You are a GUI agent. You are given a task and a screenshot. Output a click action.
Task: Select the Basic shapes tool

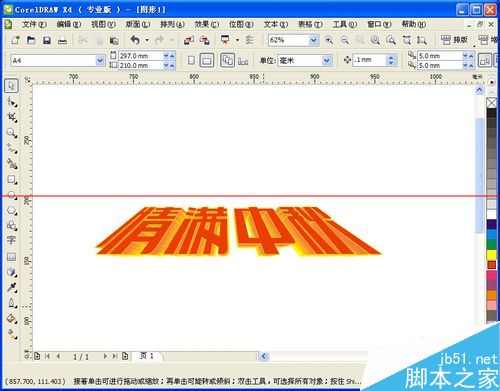[12, 226]
